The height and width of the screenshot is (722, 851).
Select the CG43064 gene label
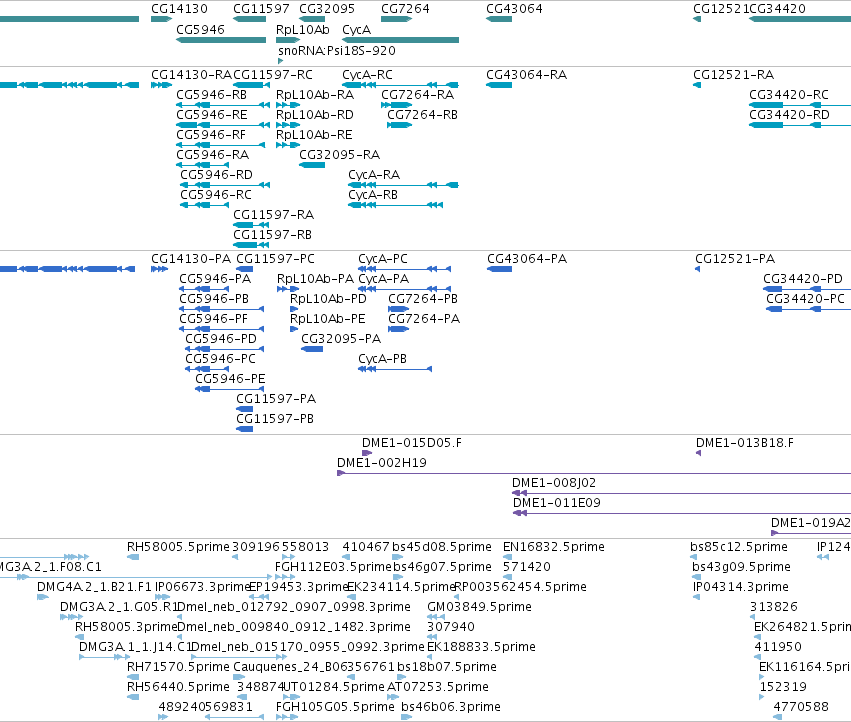pos(514,9)
